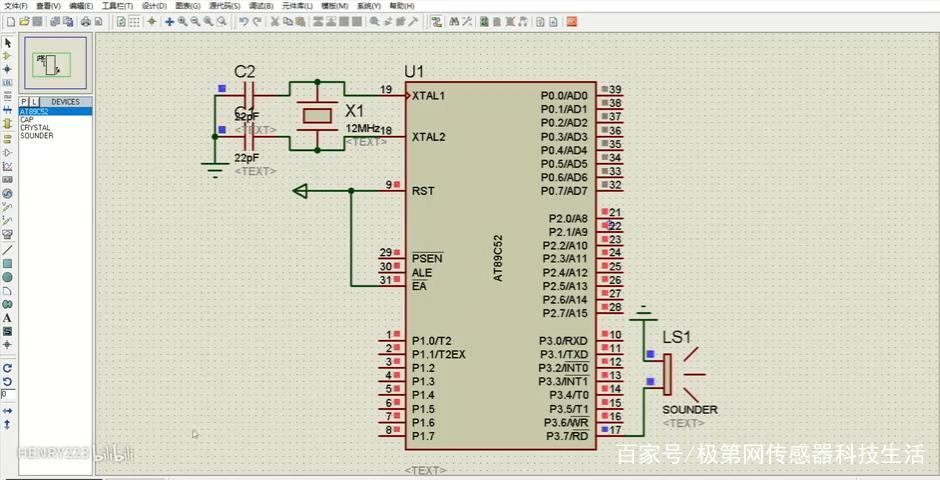Click the Cut scissors icon
This screenshot has width=940, height=480.
coord(275,22)
